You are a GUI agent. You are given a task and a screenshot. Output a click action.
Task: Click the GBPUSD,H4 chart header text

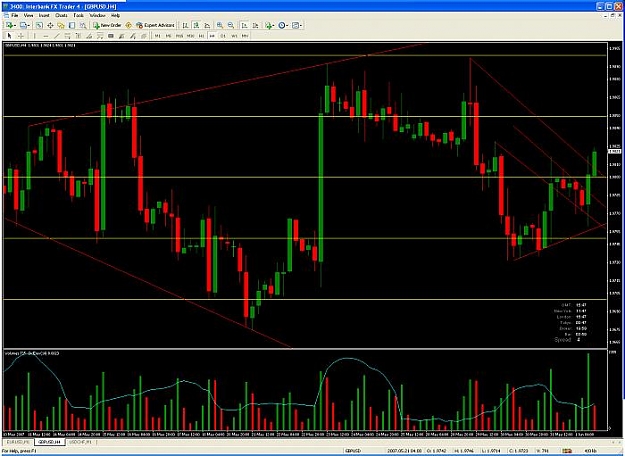[x=40, y=45]
